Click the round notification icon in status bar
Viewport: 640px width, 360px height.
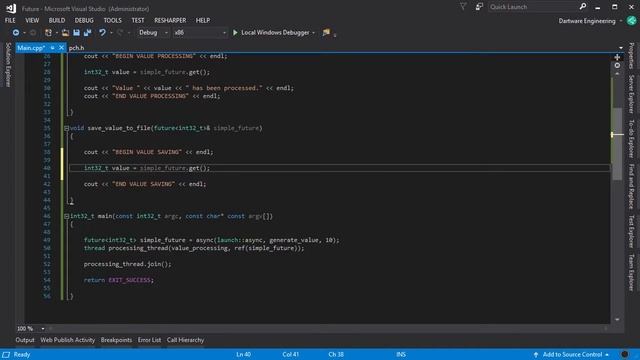[624, 354]
